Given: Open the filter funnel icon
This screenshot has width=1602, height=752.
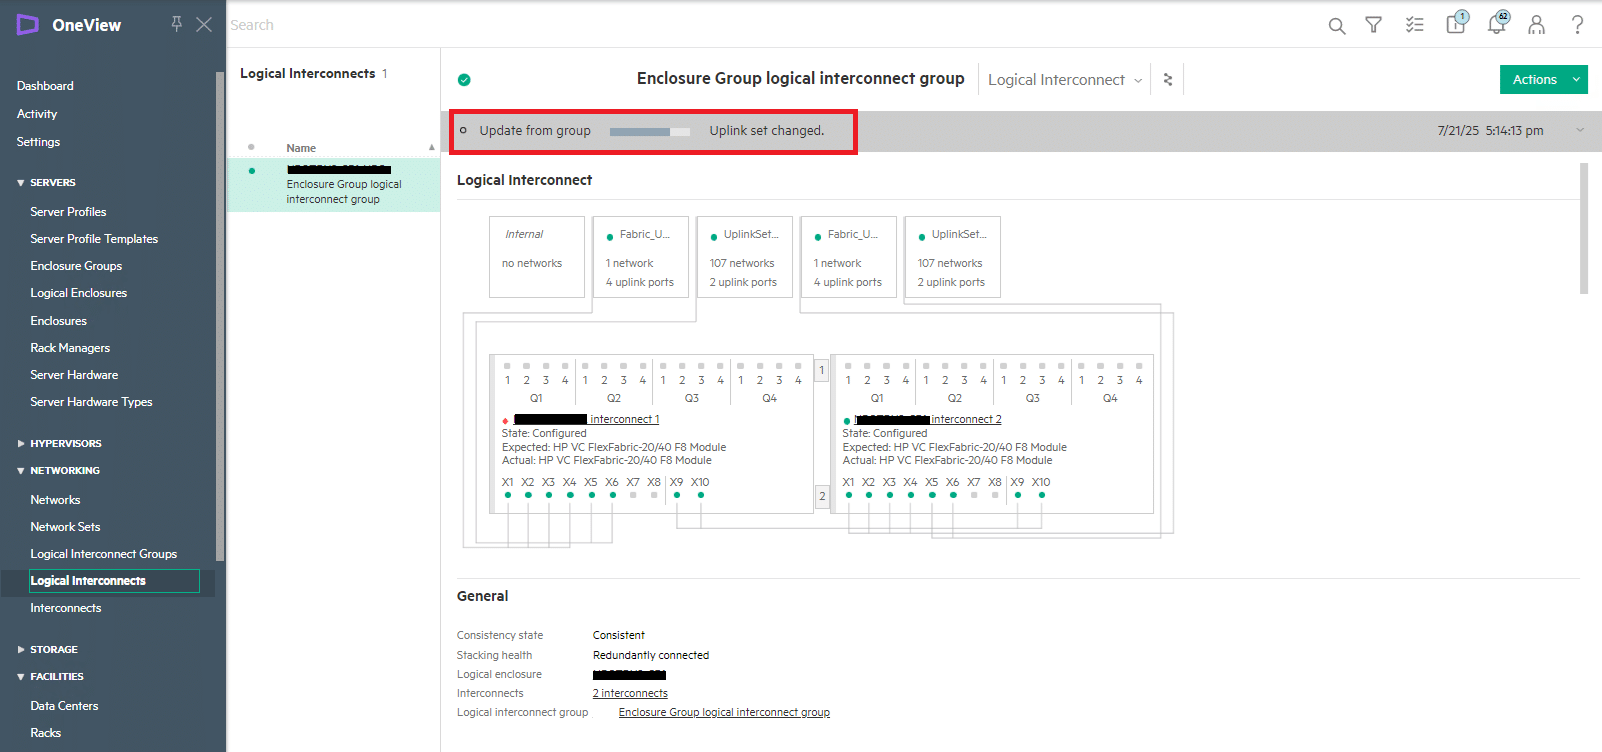Looking at the screenshot, I should click(x=1374, y=25).
